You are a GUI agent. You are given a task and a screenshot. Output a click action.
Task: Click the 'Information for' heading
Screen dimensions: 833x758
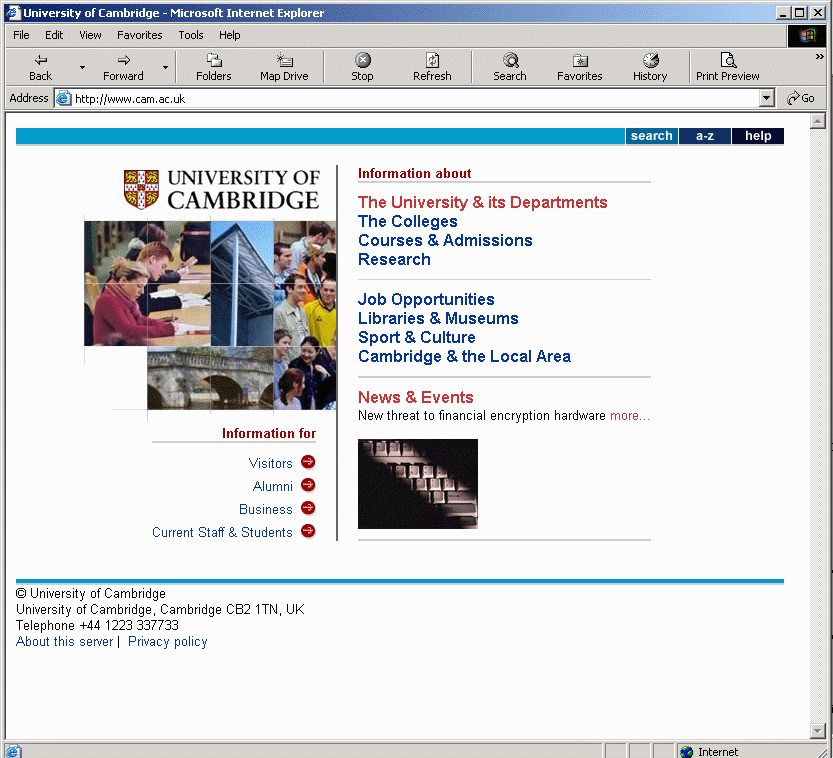[x=269, y=433]
